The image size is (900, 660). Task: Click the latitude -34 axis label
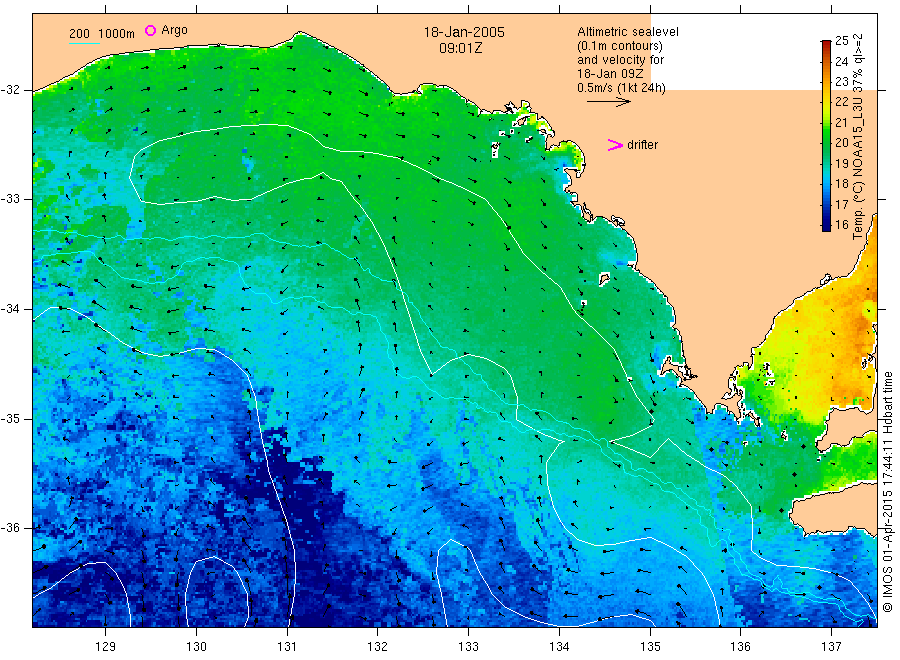pyautogui.click(x=10, y=309)
